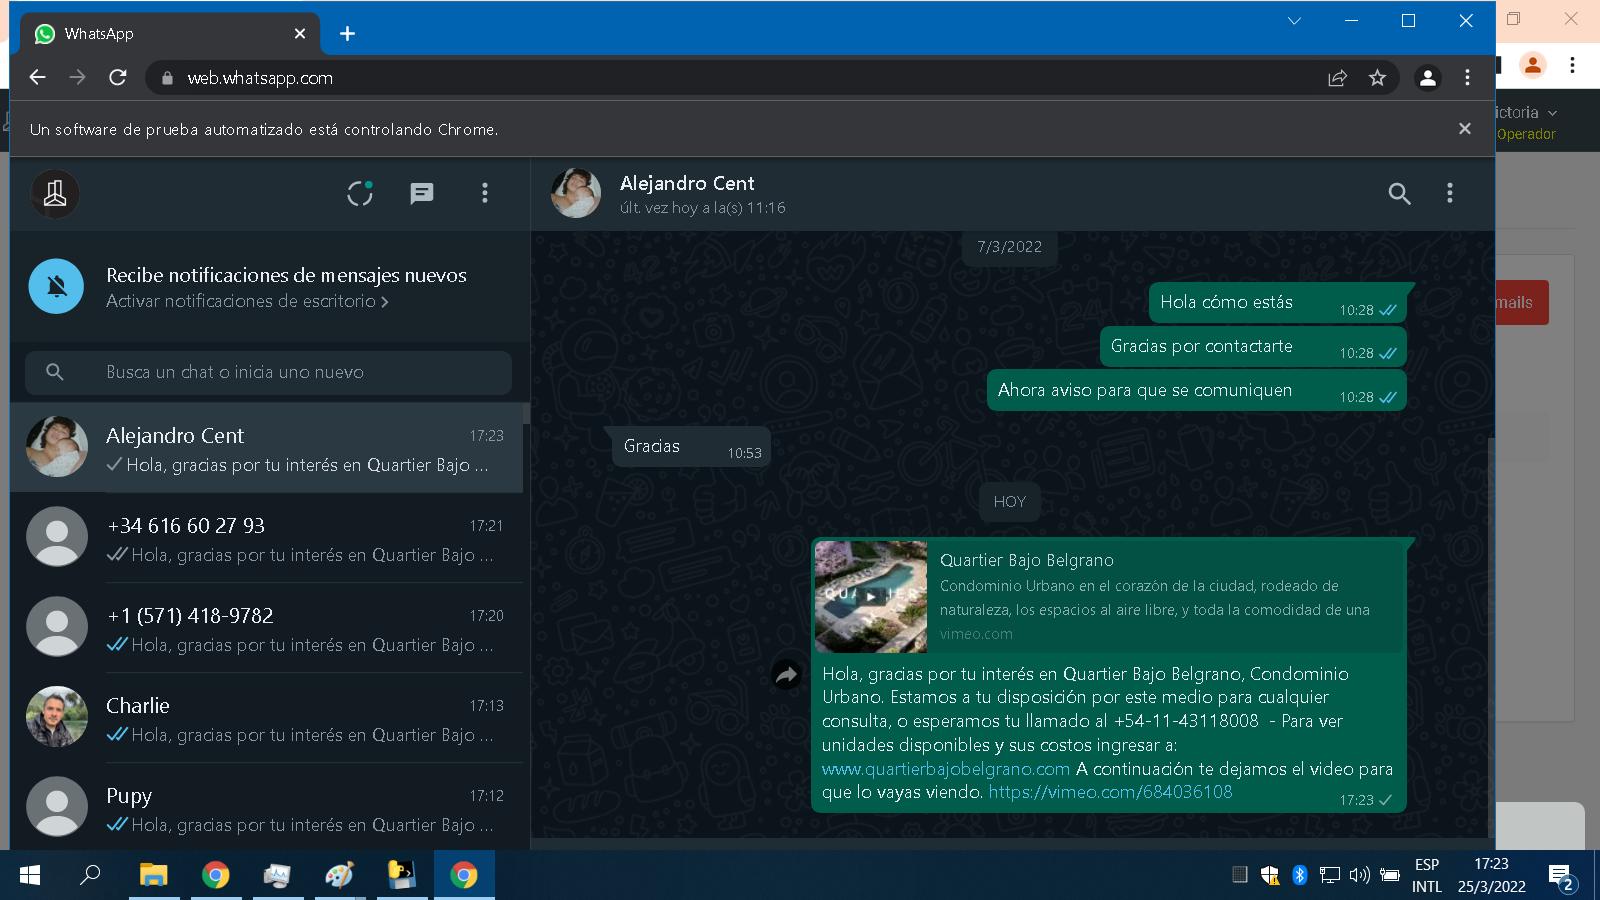The image size is (1600, 900).
Task: Open a new browser tab
Action: pos(347,34)
